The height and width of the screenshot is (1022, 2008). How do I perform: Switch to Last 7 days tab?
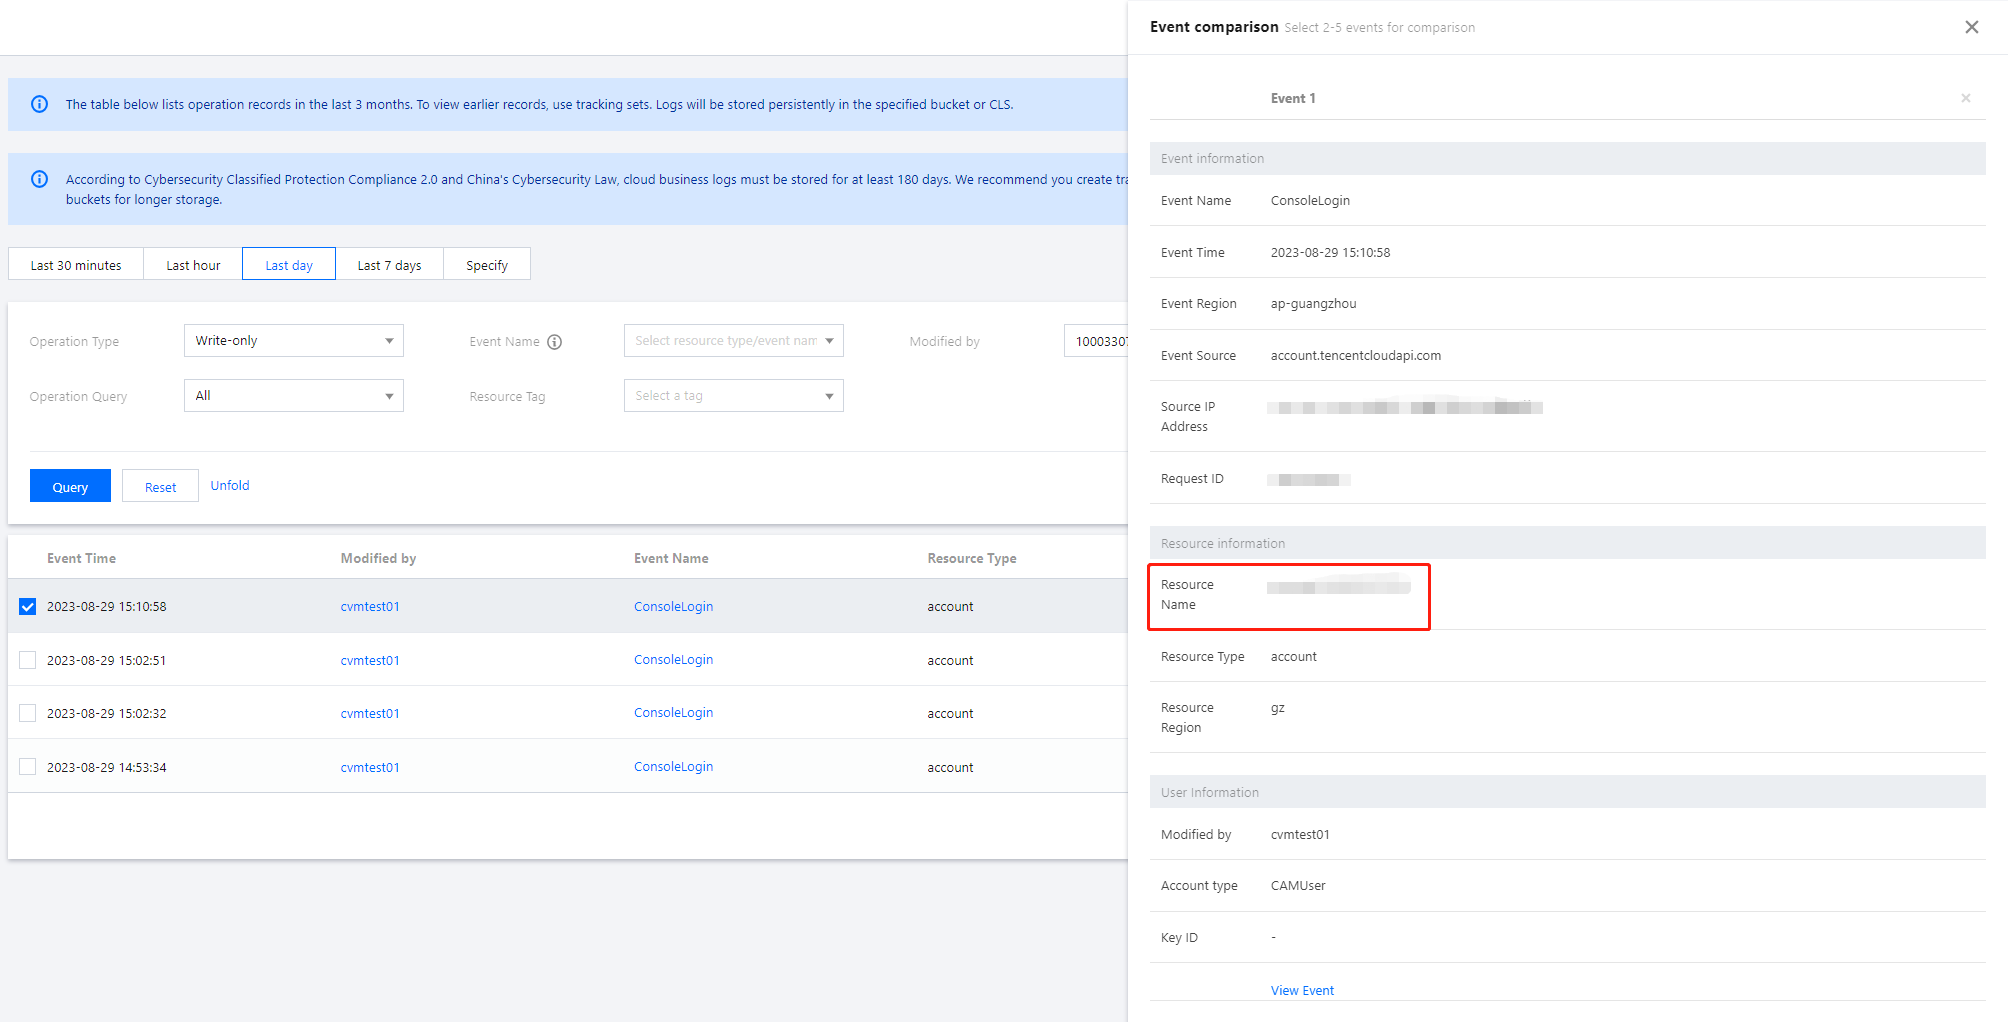tap(389, 265)
